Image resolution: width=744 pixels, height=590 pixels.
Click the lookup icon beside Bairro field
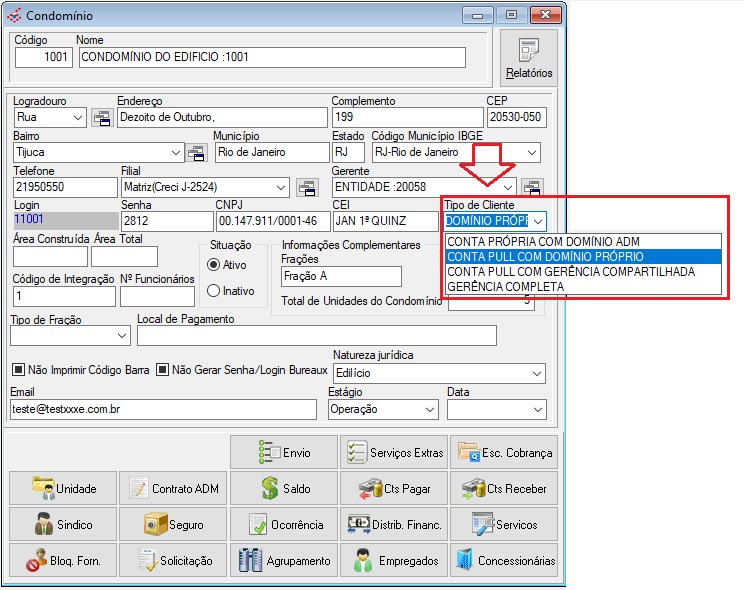point(196,153)
